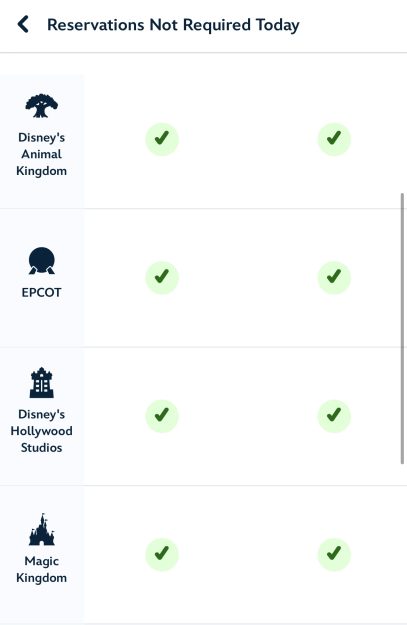Tap EPCOT second column green checkmark

pos(334,277)
